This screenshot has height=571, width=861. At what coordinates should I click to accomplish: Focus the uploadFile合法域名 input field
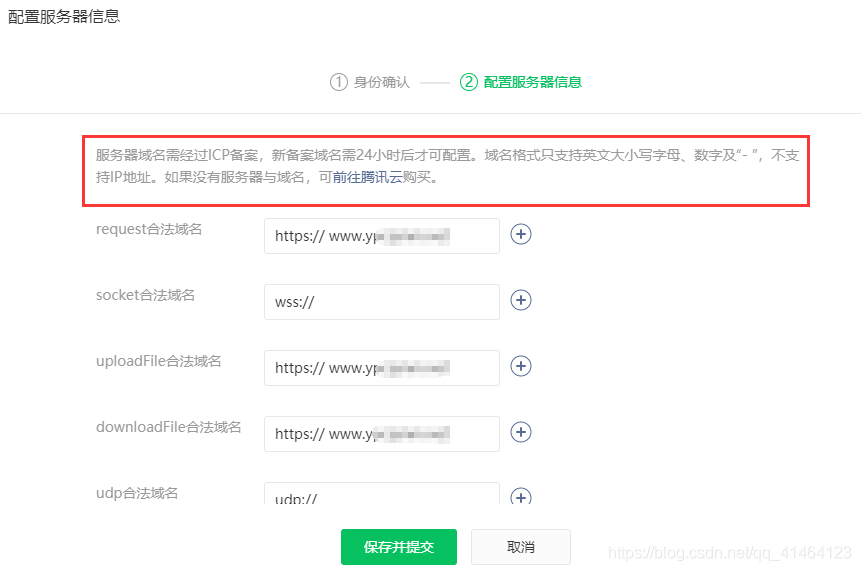pyautogui.click(x=382, y=368)
